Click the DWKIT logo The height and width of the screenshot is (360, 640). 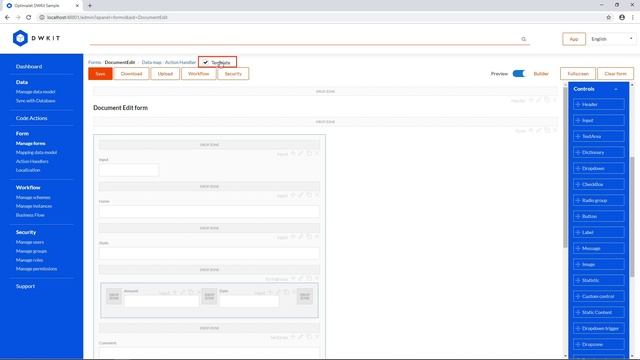36,38
